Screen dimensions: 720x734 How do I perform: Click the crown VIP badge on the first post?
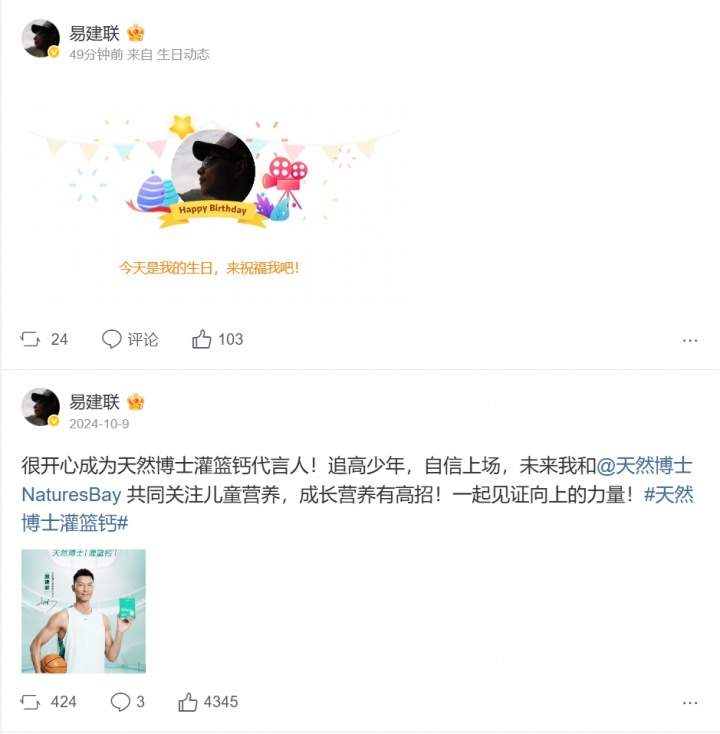(135, 33)
